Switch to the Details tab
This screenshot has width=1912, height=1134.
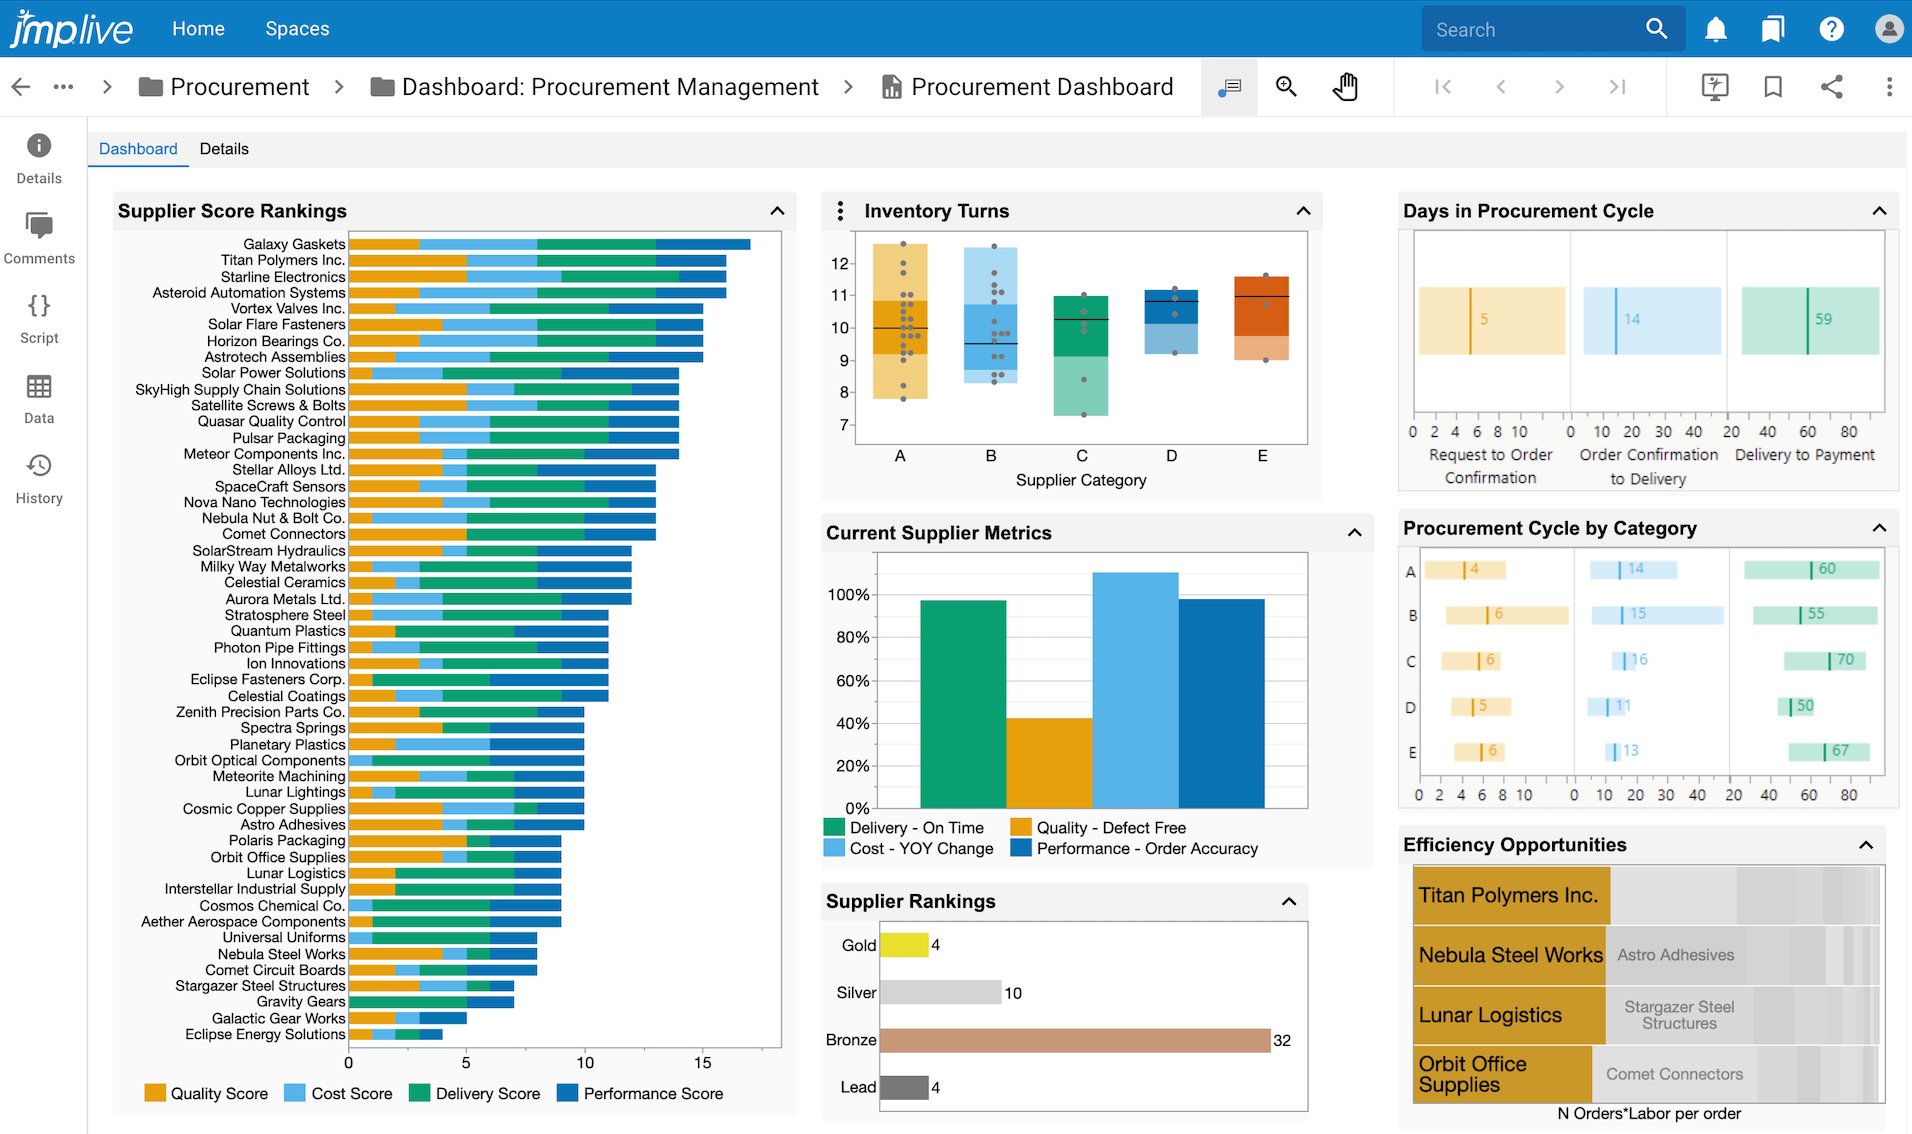click(224, 149)
